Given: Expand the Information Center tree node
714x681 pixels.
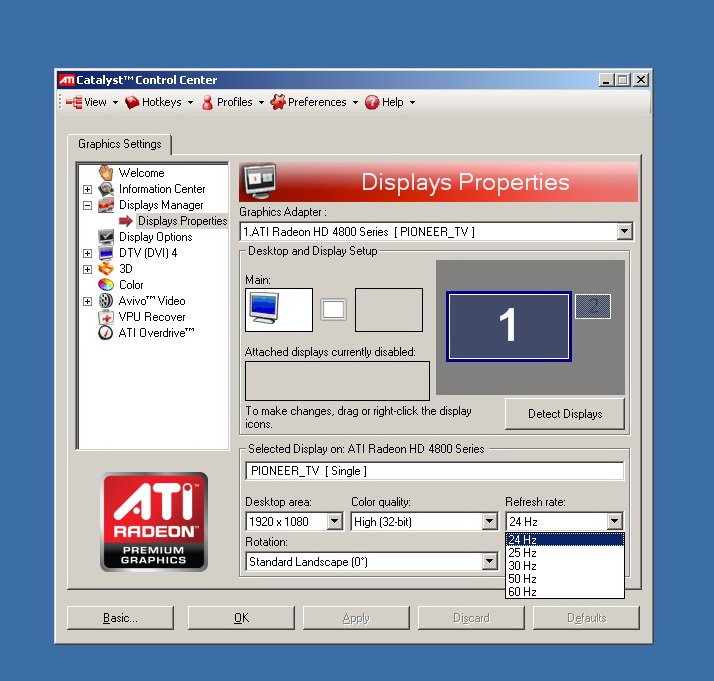Looking at the screenshot, I should pos(87,189).
